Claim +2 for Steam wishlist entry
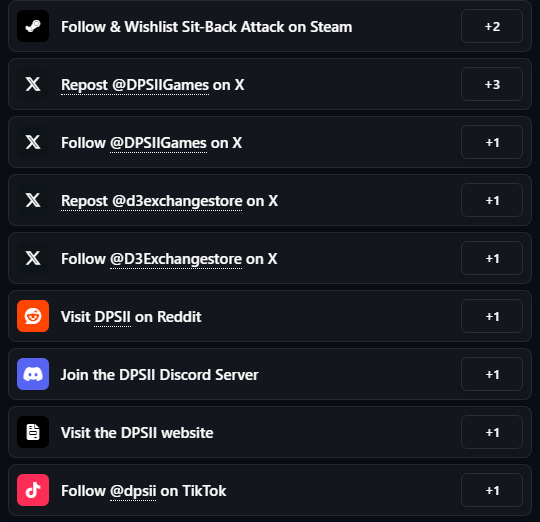The image size is (540, 522). click(x=492, y=26)
